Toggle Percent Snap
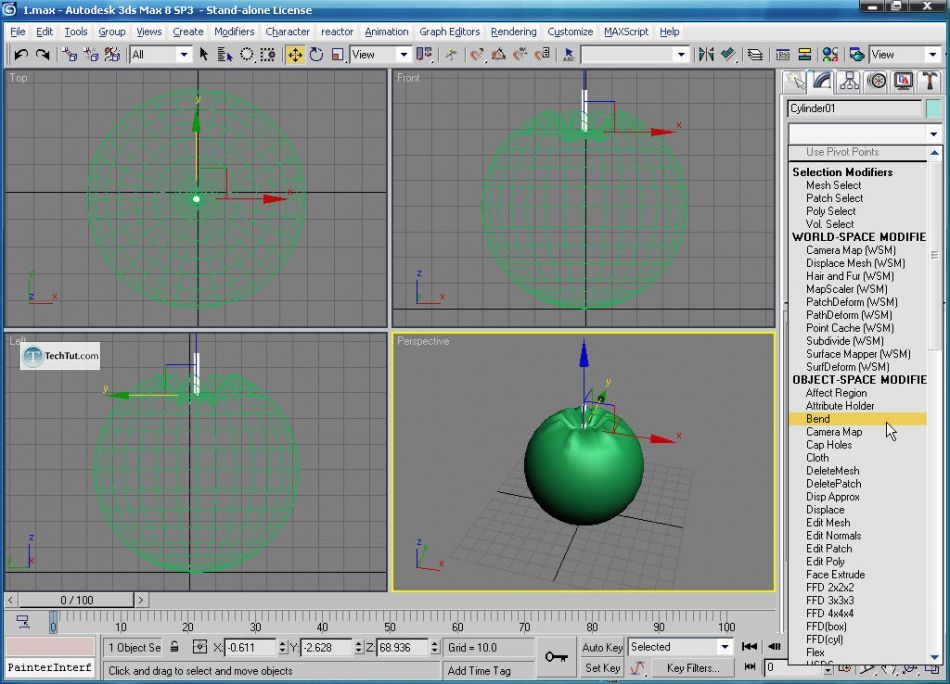Screen dimensions: 950x684 520,55
